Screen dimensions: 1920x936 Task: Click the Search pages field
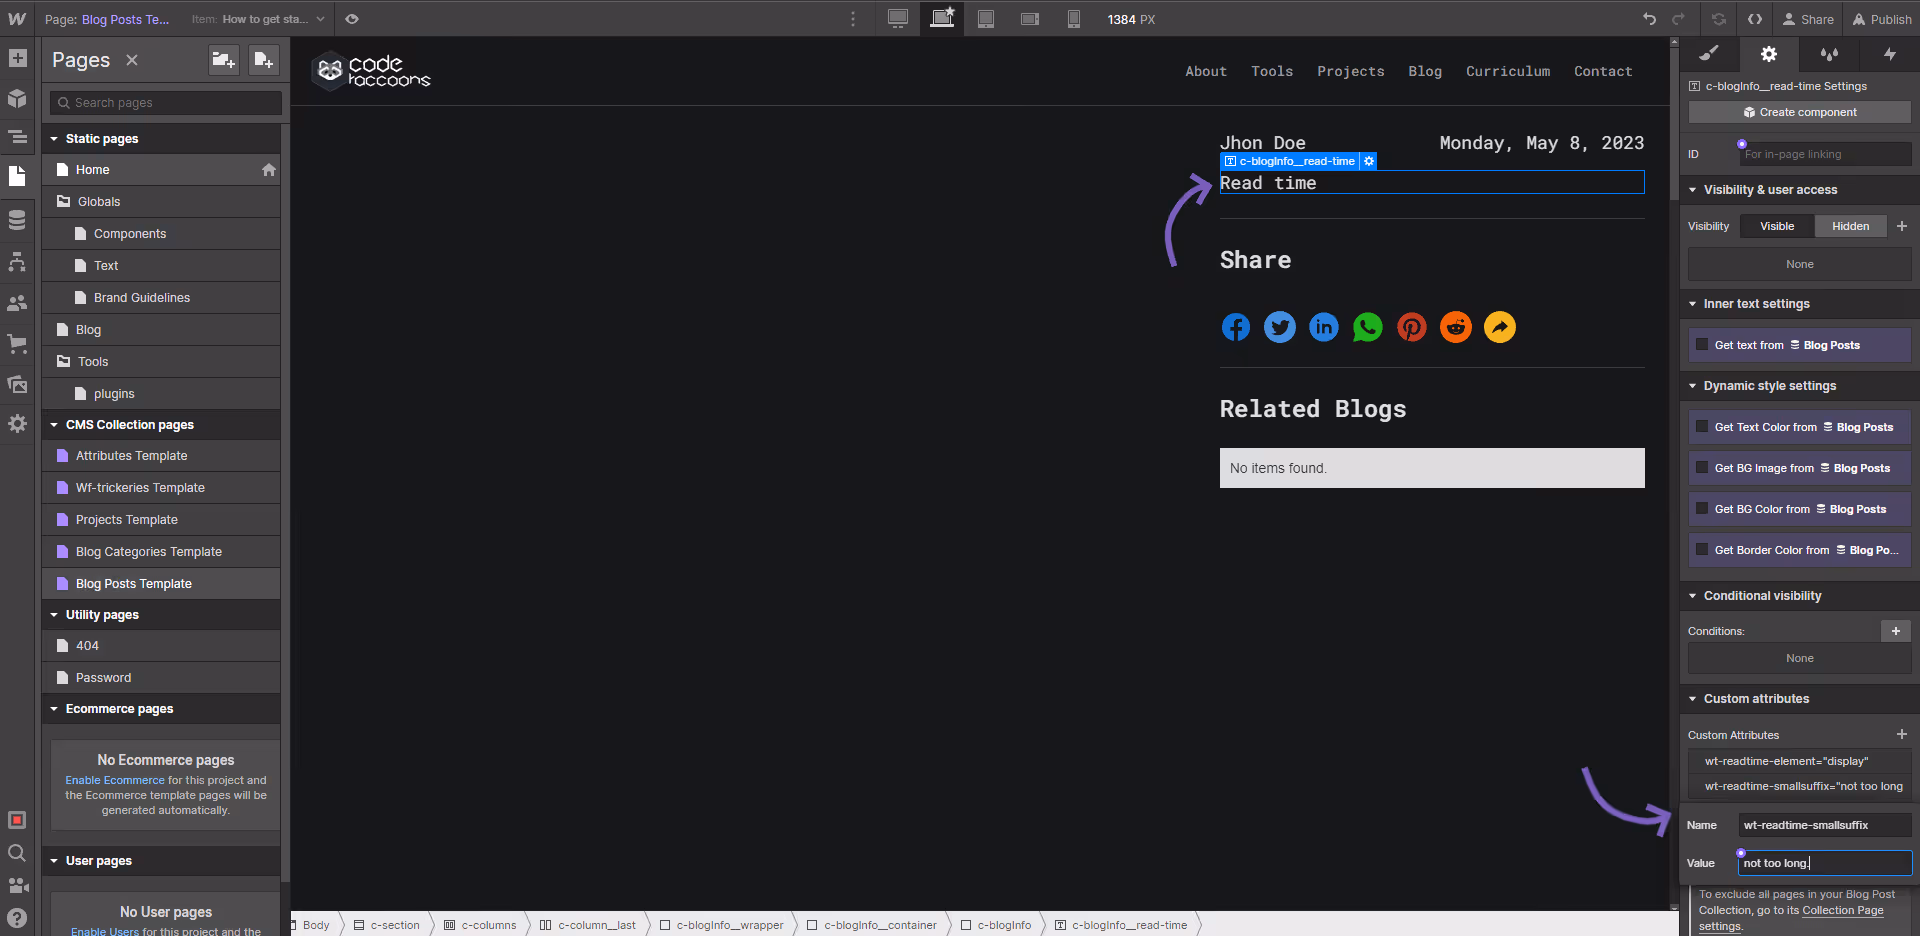pos(166,103)
